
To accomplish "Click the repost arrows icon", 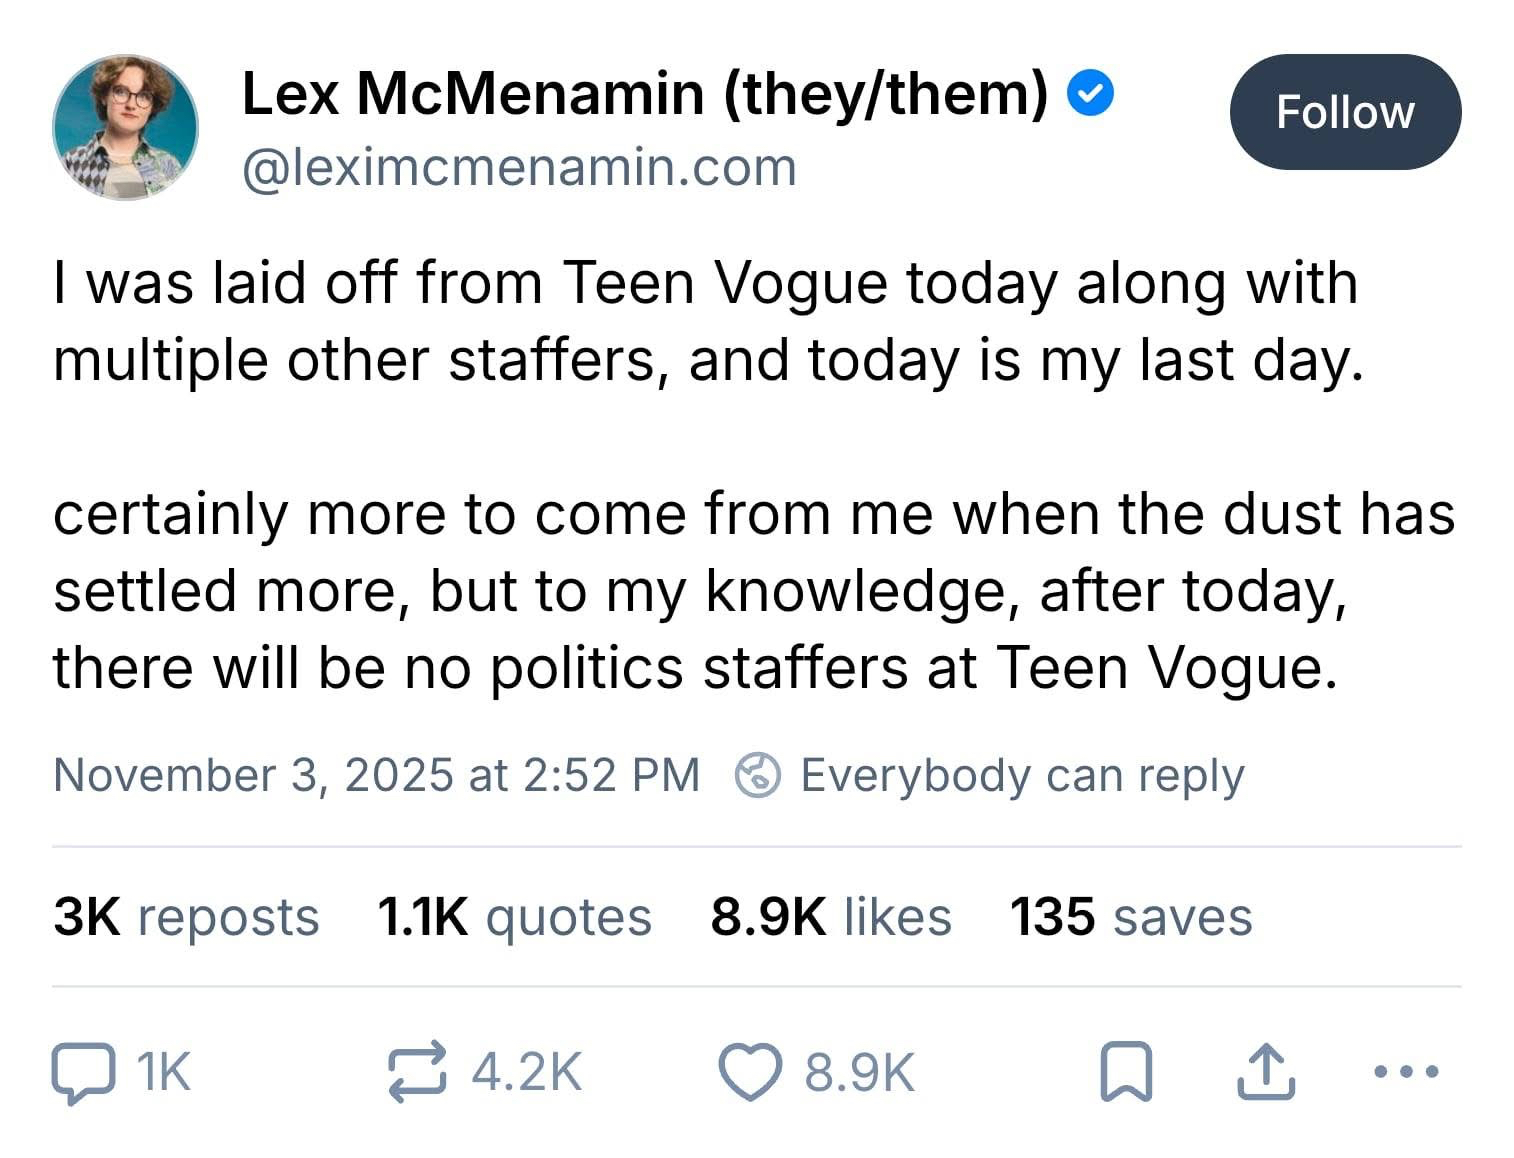I will click(x=416, y=1073).
